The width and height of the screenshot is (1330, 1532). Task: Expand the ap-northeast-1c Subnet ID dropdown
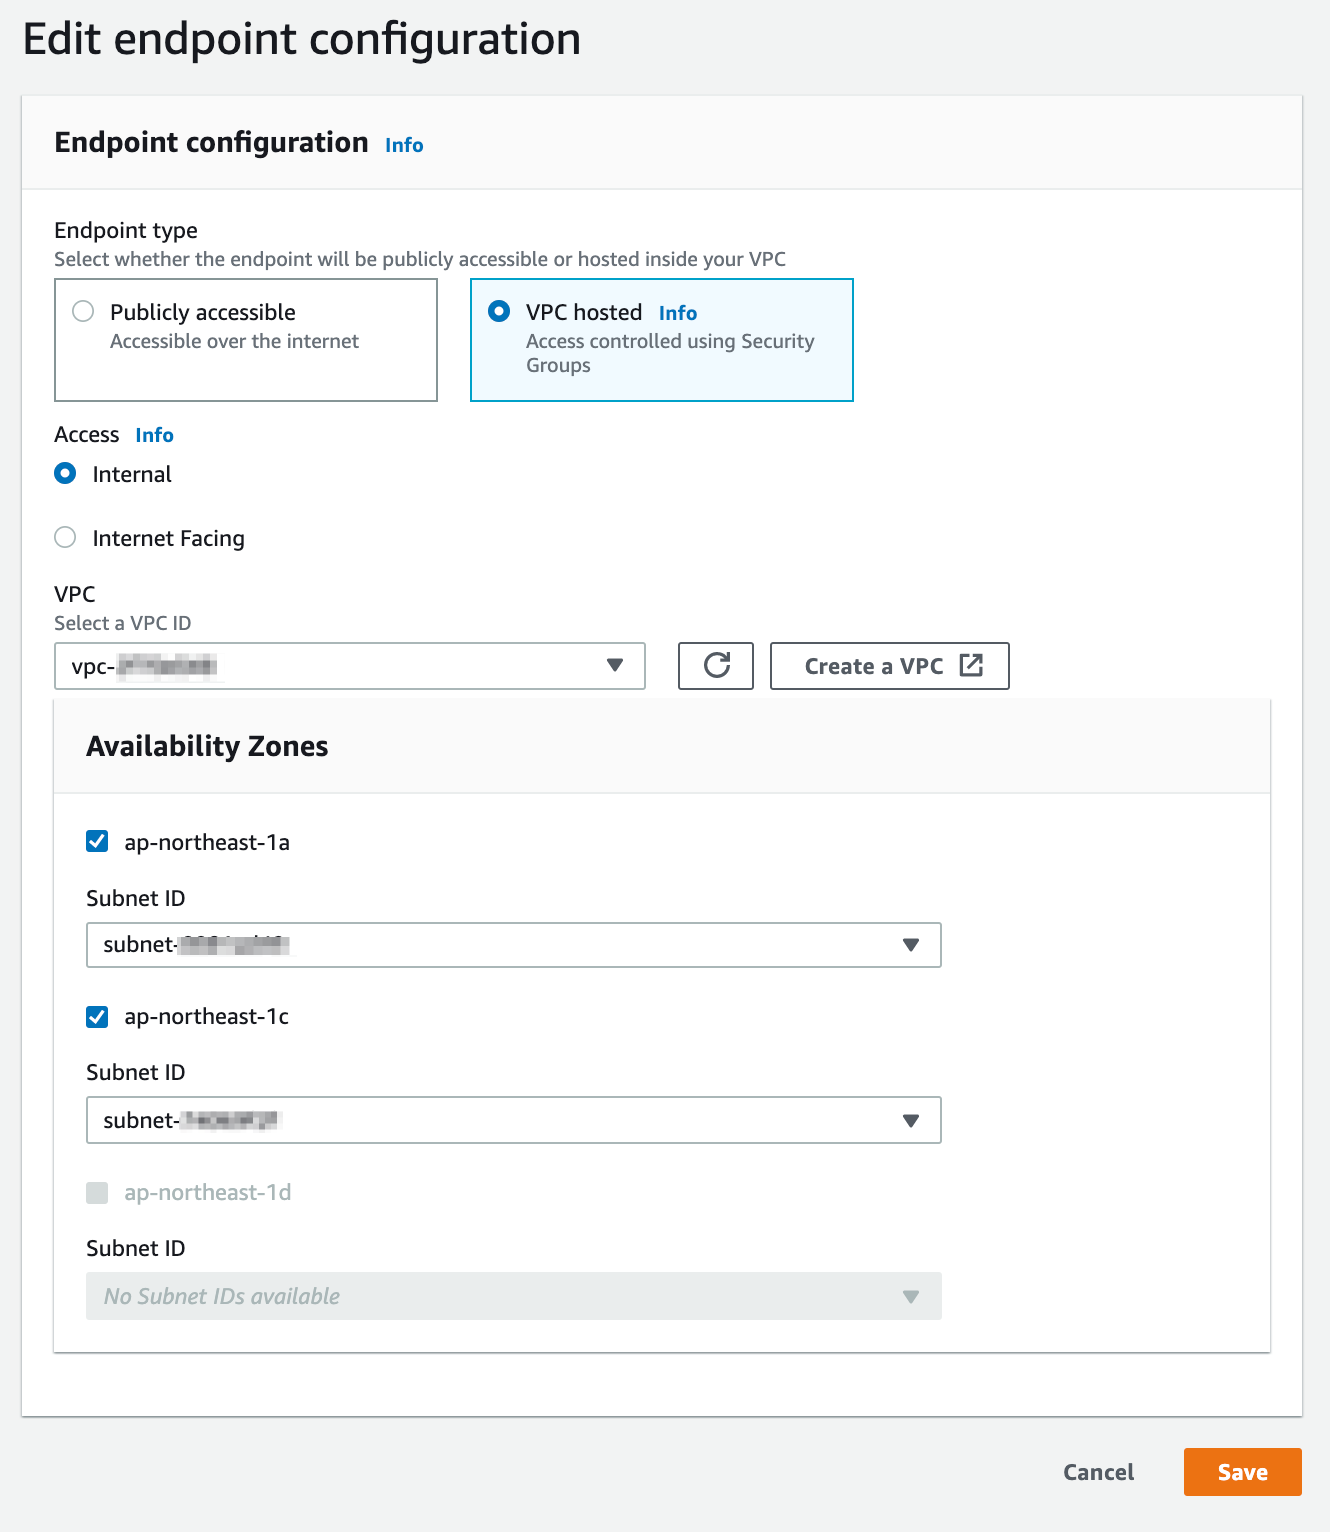513,1120
